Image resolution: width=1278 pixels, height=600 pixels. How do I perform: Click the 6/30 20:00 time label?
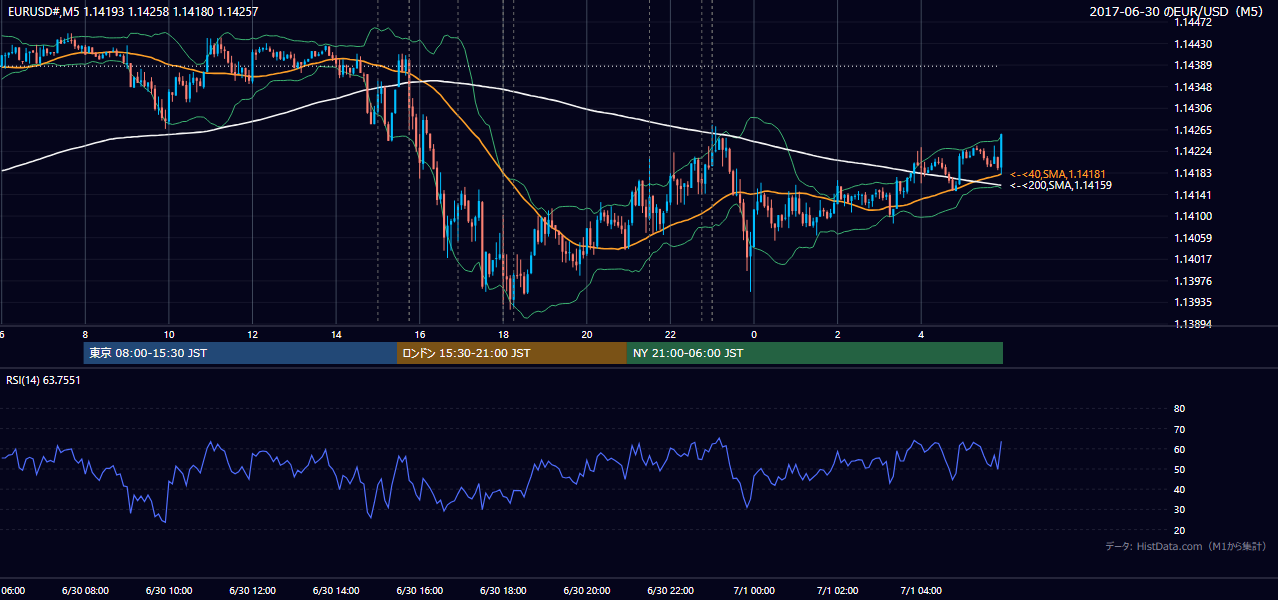click(x=587, y=591)
